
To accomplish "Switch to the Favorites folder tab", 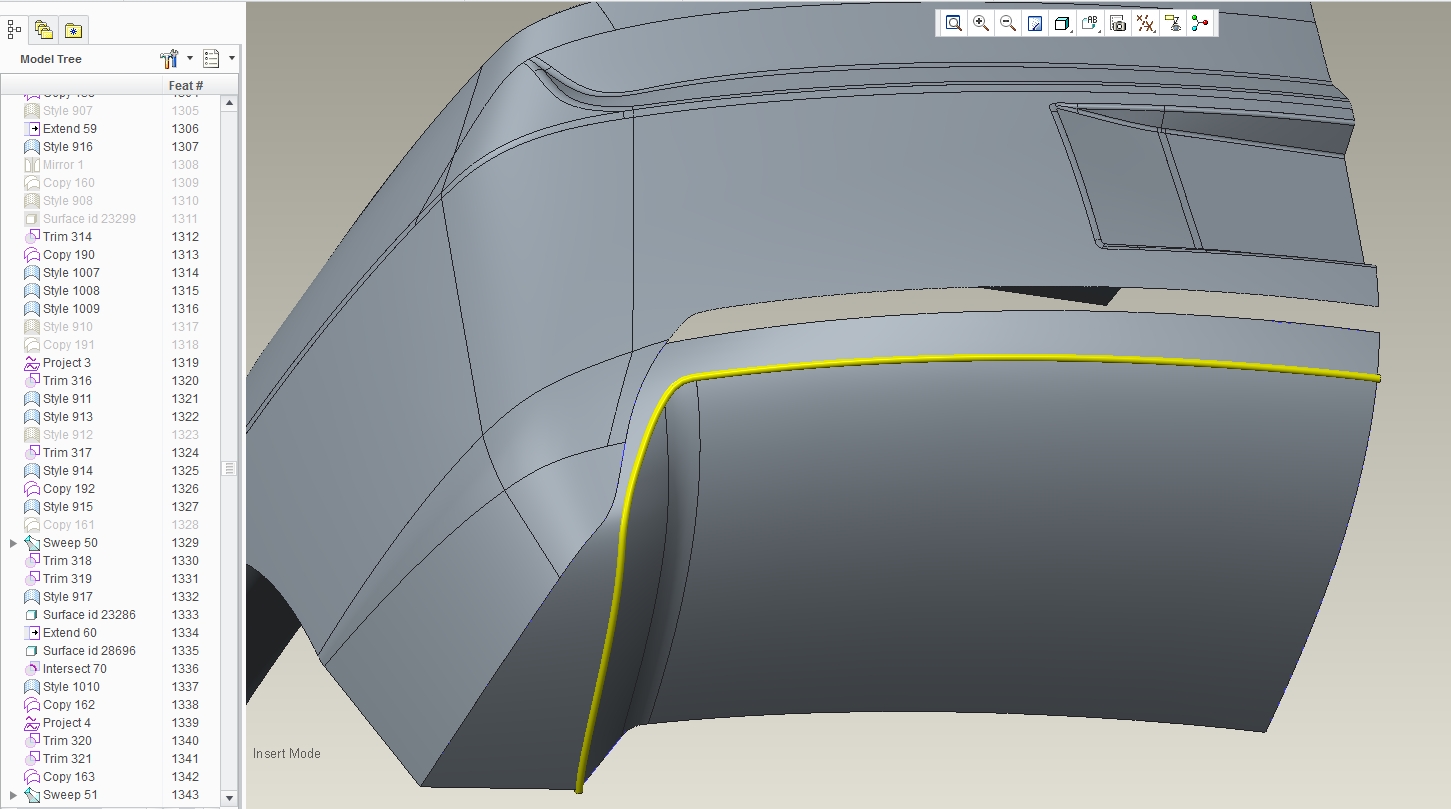I will (x=73, y=30).
